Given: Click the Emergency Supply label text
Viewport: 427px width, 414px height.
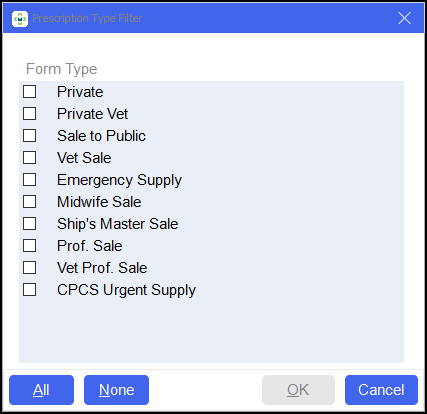Looking at the screenshot, I should 119,180.
